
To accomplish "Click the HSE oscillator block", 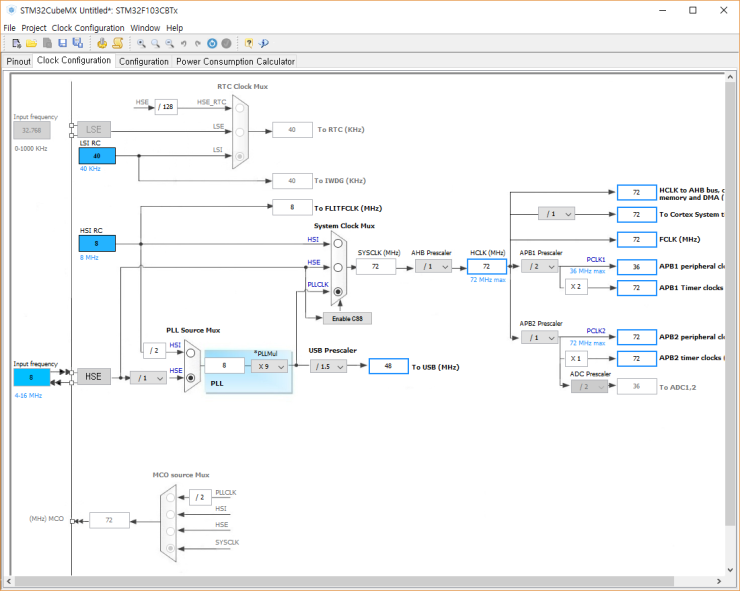I will coord(93,377).
